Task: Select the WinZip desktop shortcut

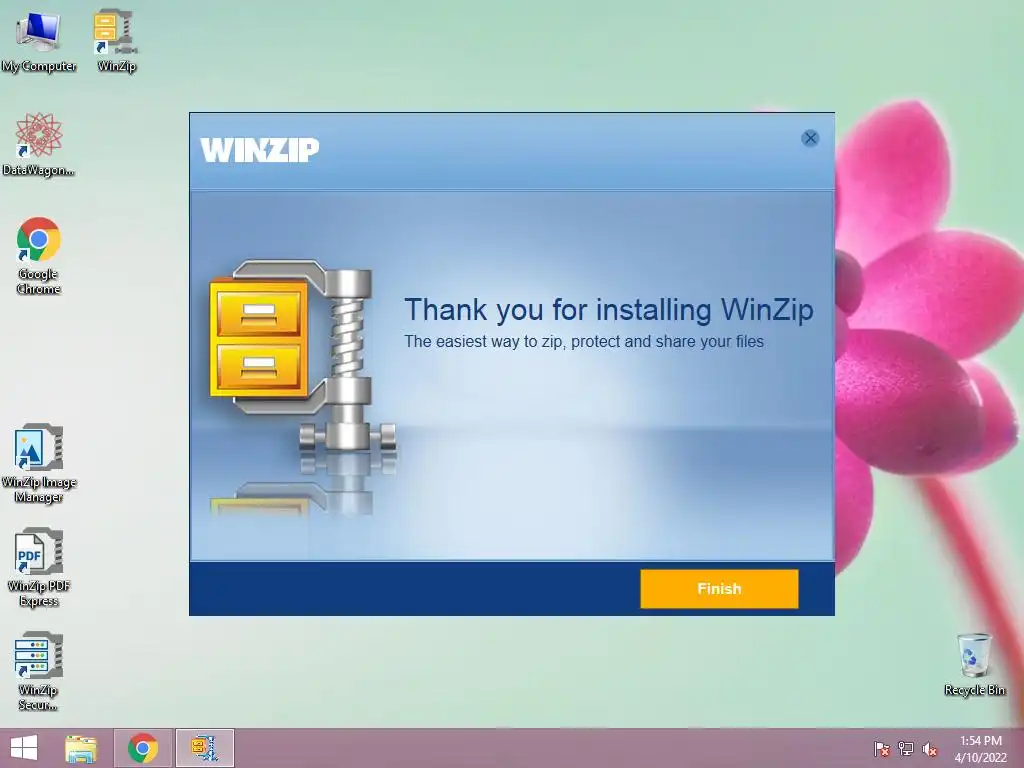Action: [116, 41]
